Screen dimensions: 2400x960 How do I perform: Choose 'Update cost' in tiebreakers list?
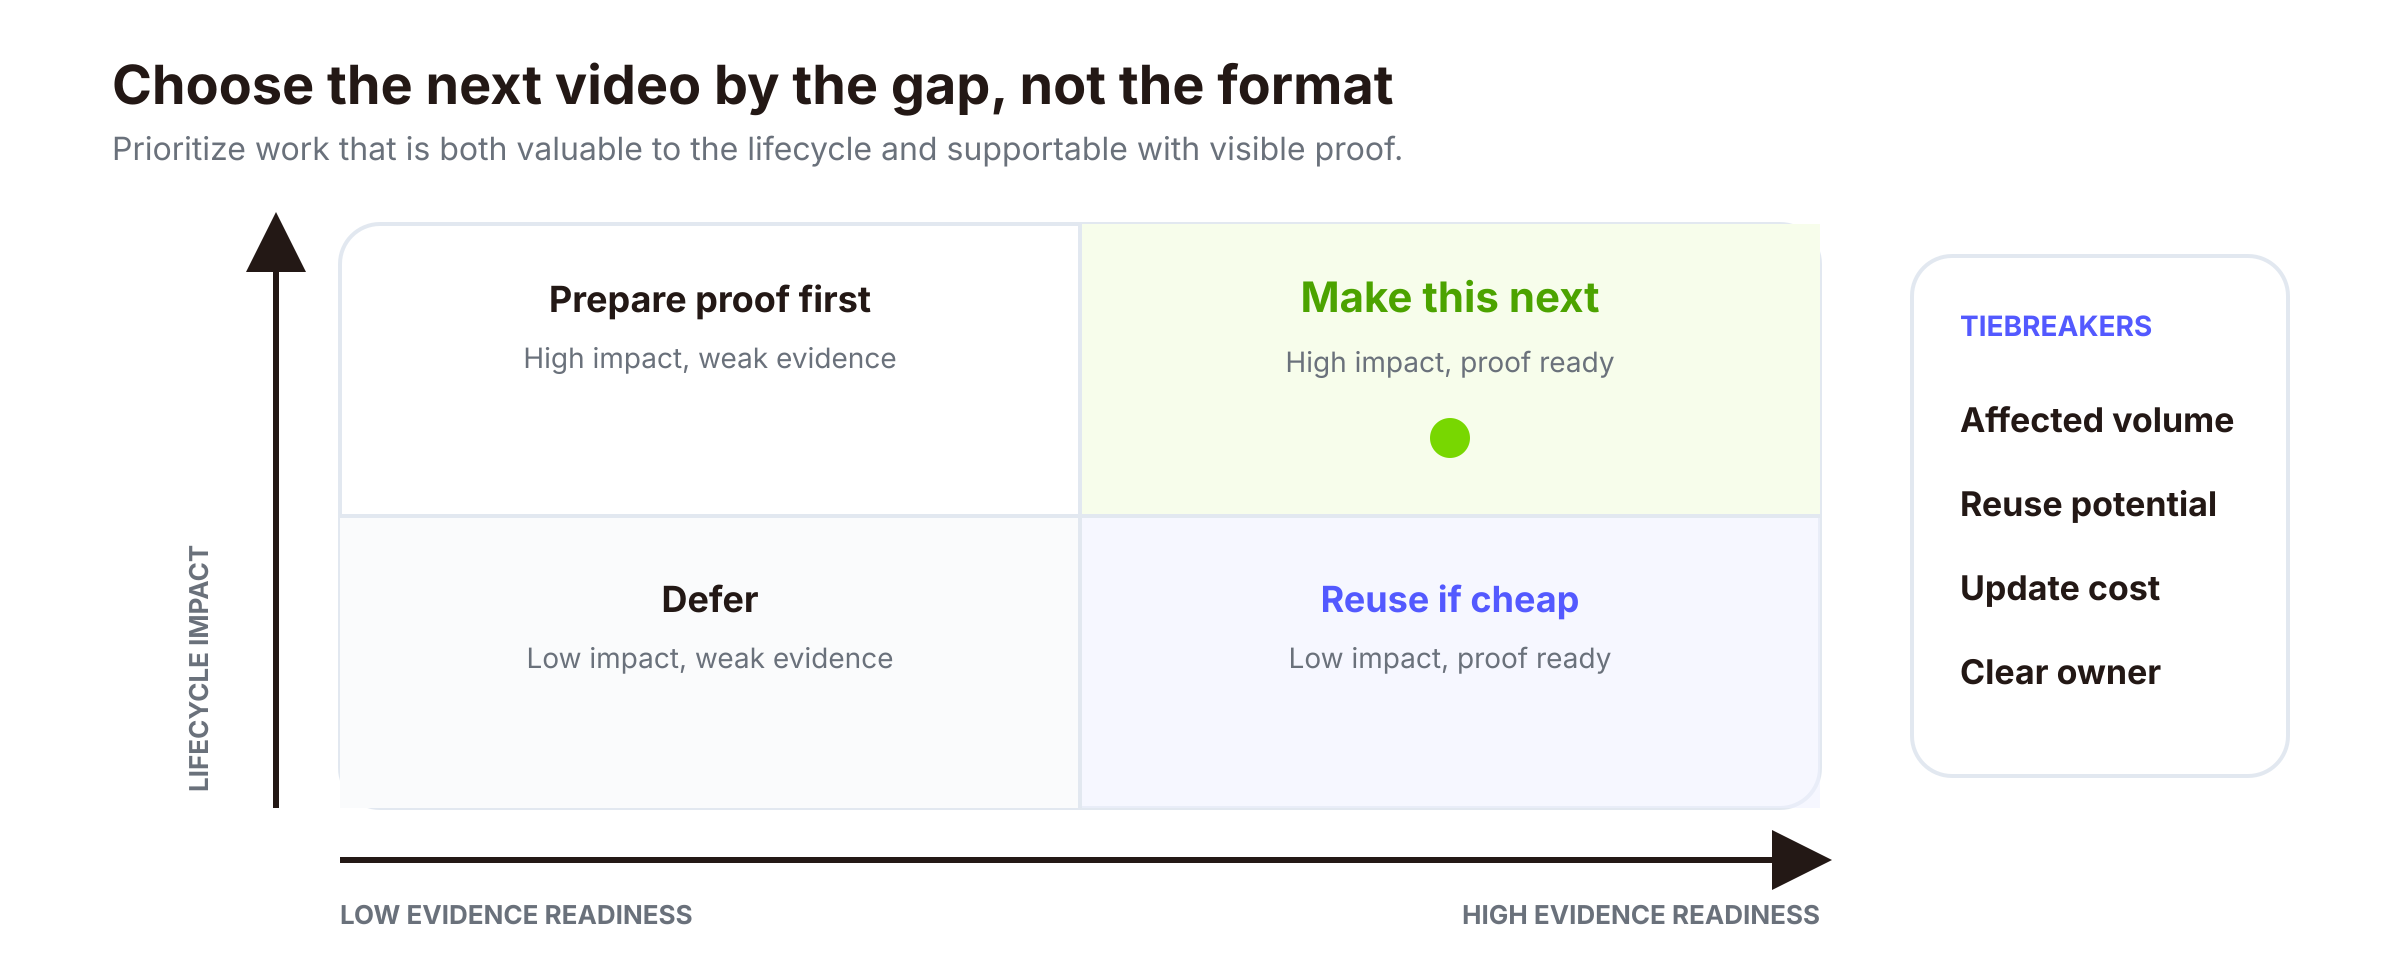2059,588
